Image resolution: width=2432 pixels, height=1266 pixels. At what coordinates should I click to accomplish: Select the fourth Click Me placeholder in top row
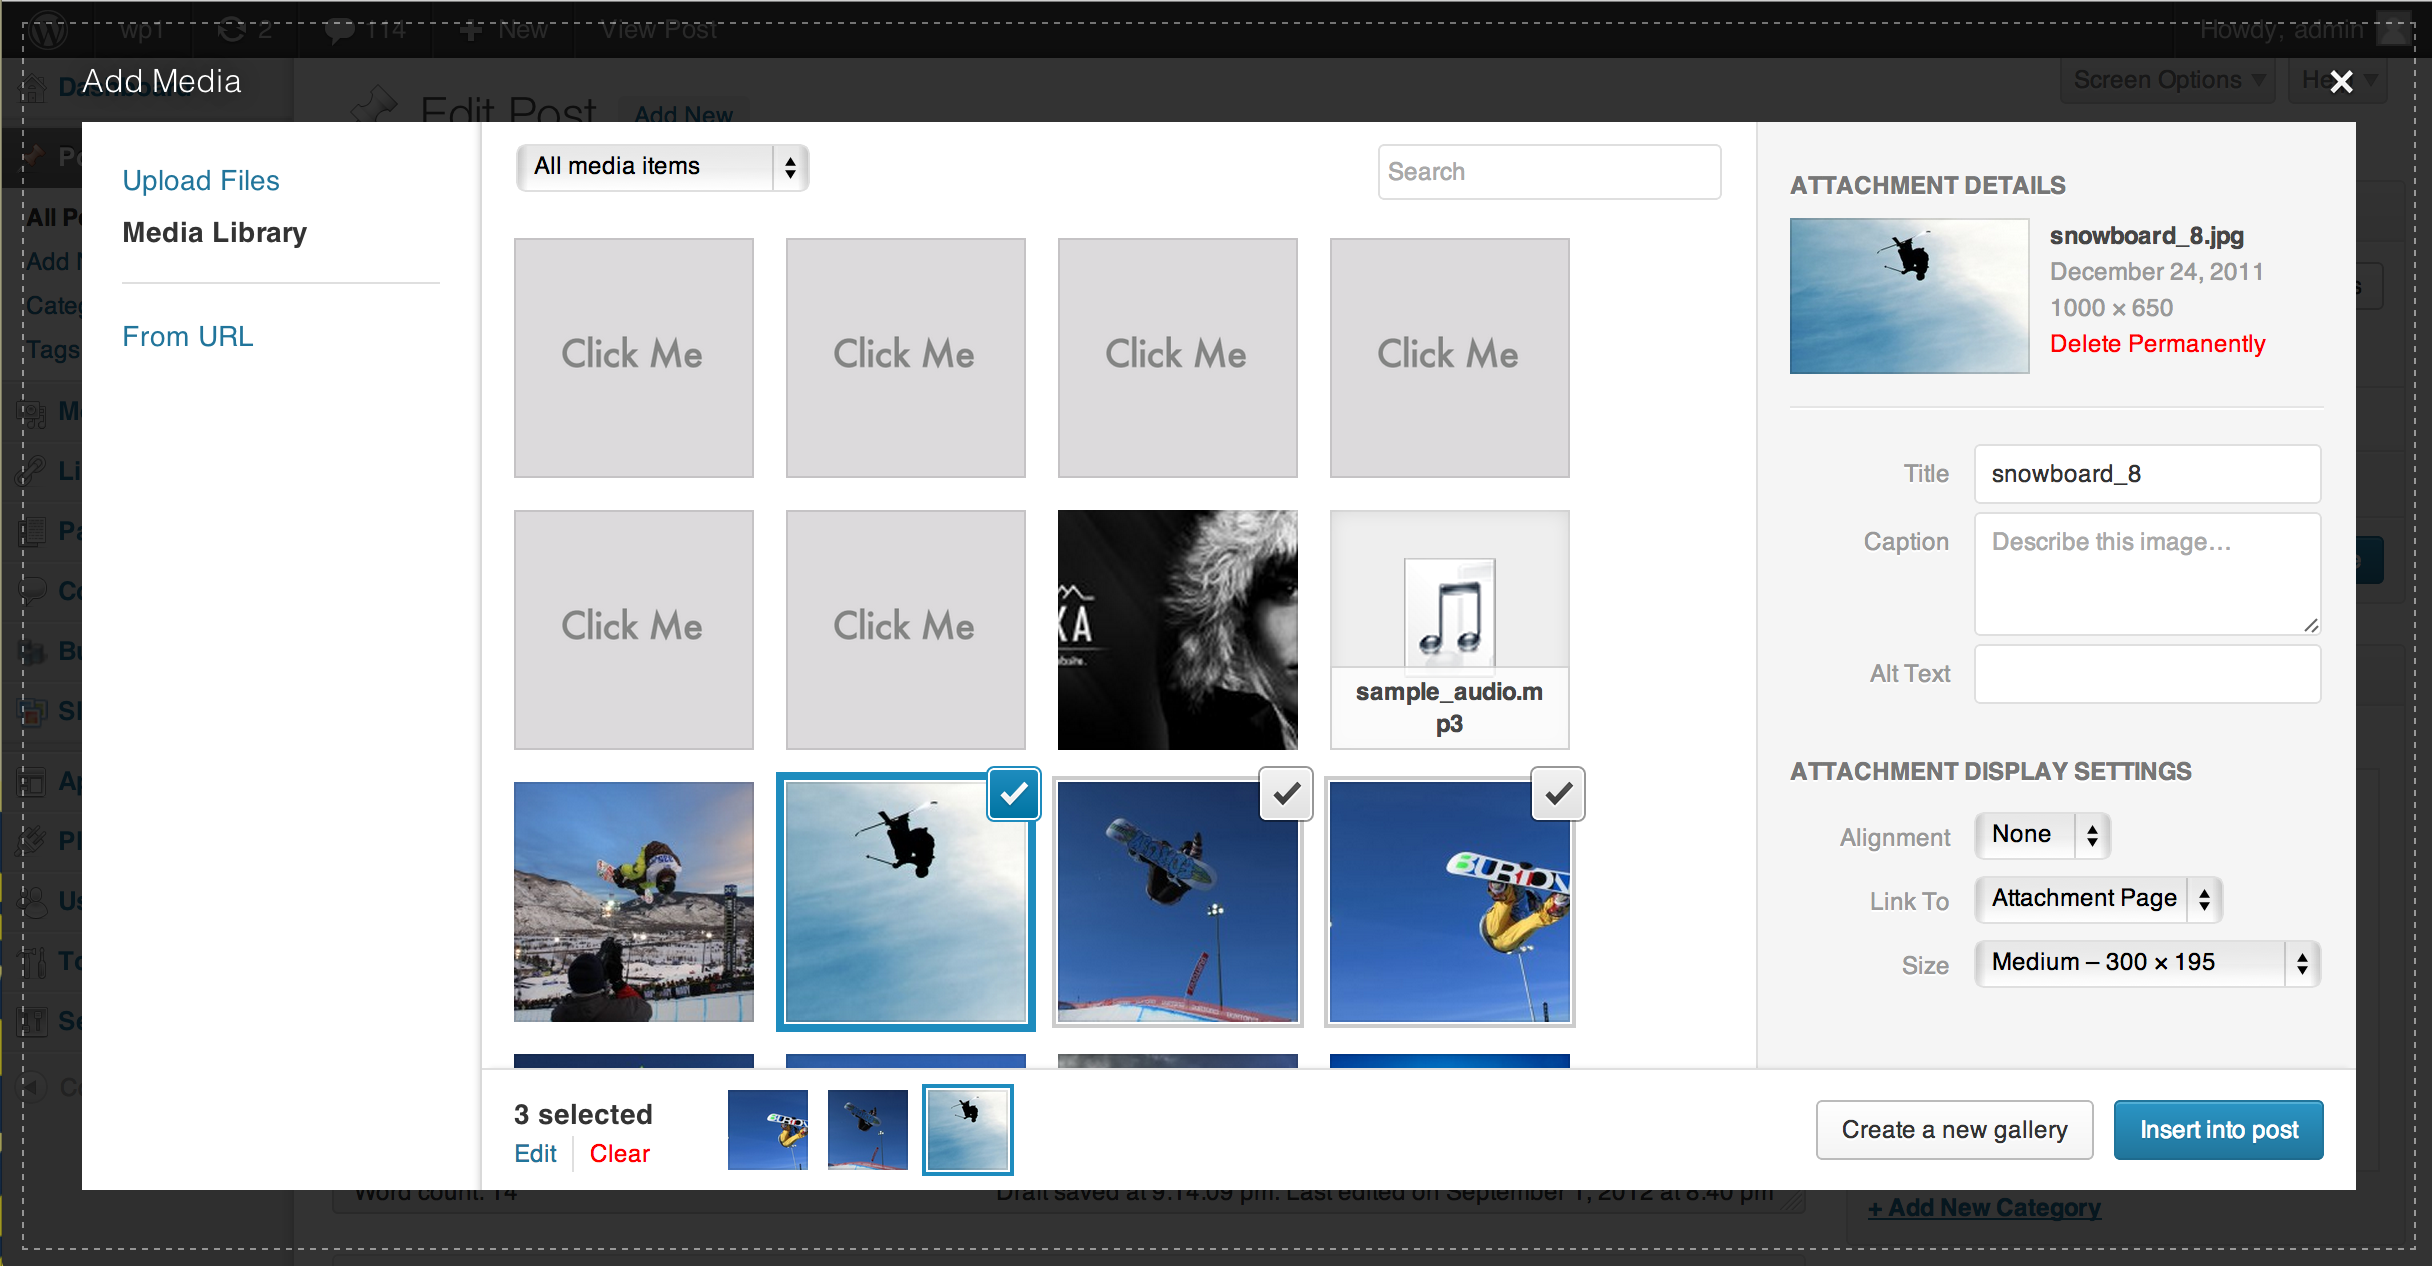tap(1450, 358)
